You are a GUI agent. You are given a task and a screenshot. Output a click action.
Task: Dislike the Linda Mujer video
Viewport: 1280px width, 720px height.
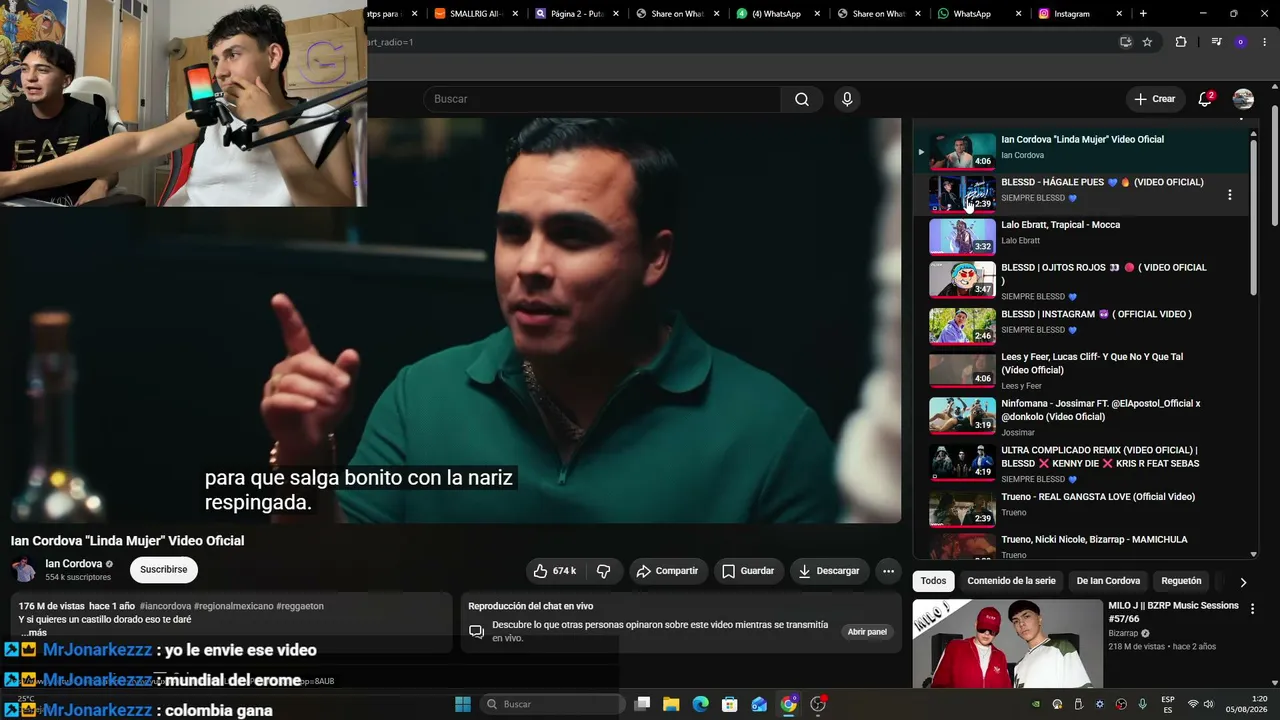pyautogui.click(x=604, y=571)
